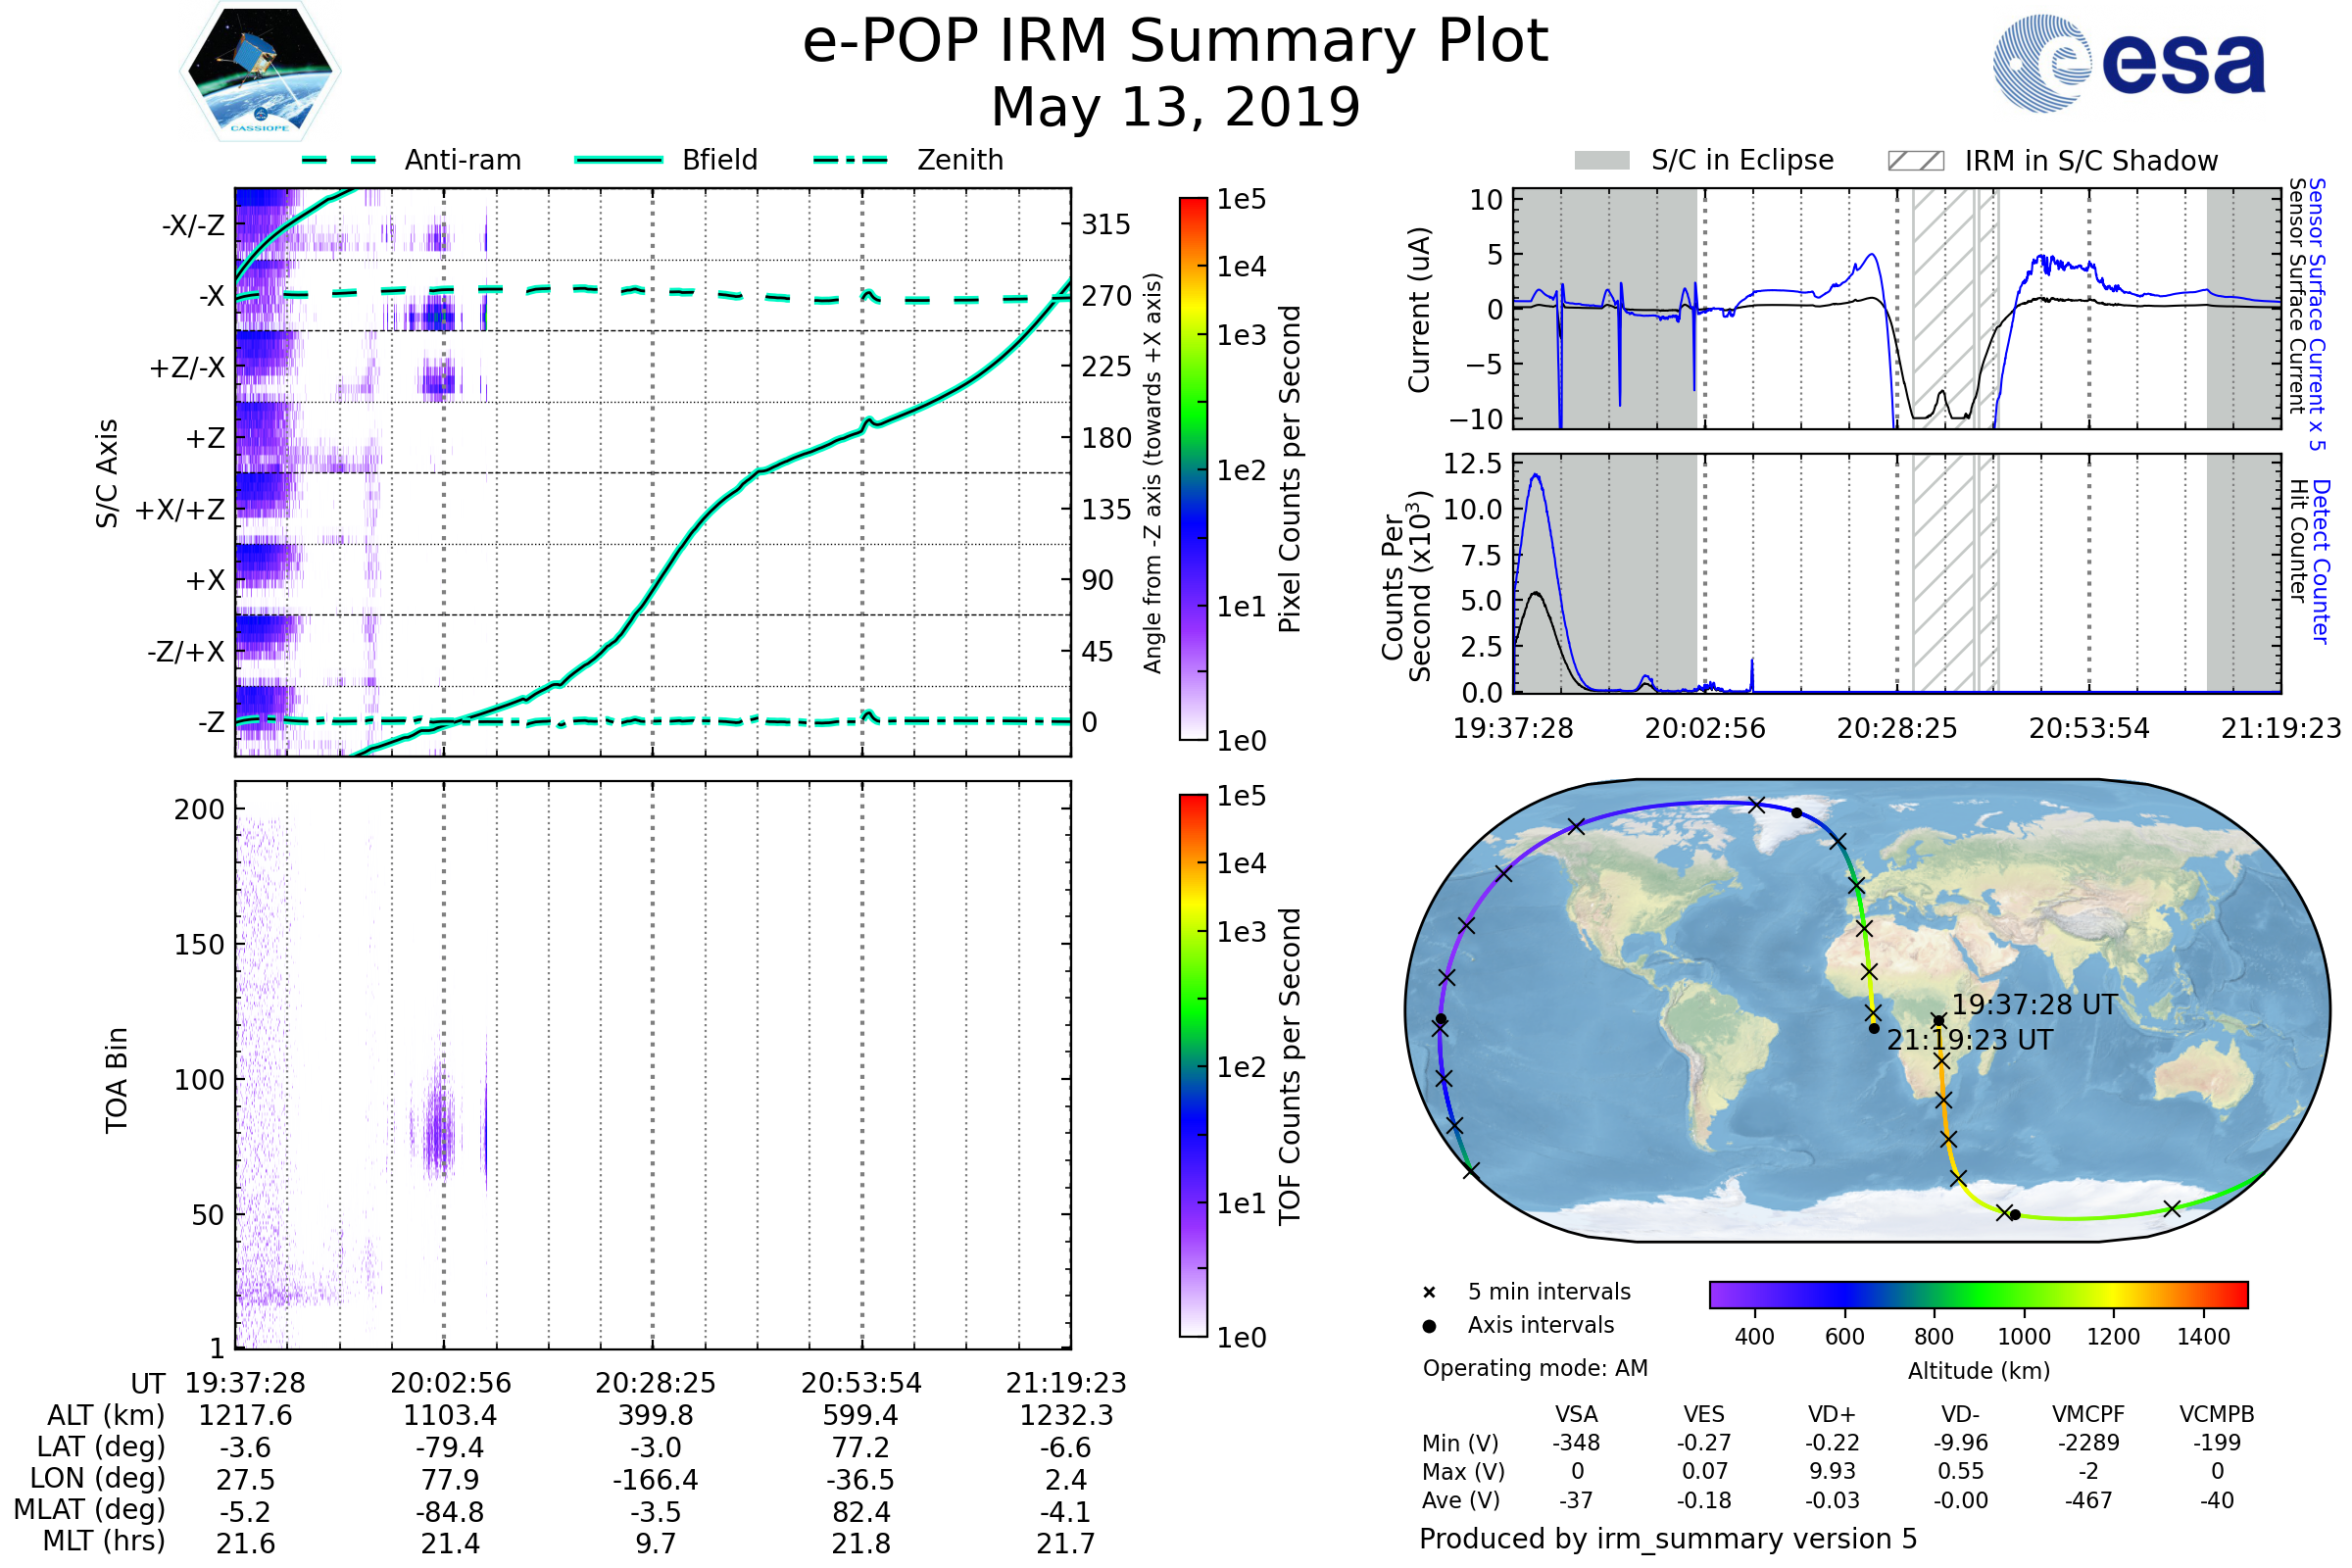Screen dimensions: 2352x1568
Task: Click the Detect Counter blue axis label
Action: 2321,561
